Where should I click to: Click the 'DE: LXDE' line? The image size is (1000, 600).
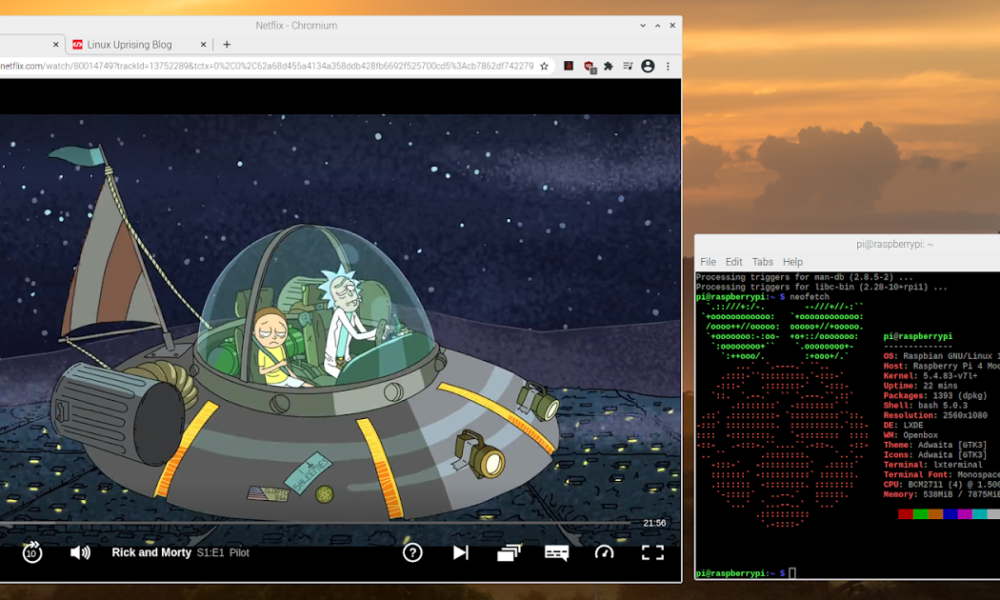[903, 425]
